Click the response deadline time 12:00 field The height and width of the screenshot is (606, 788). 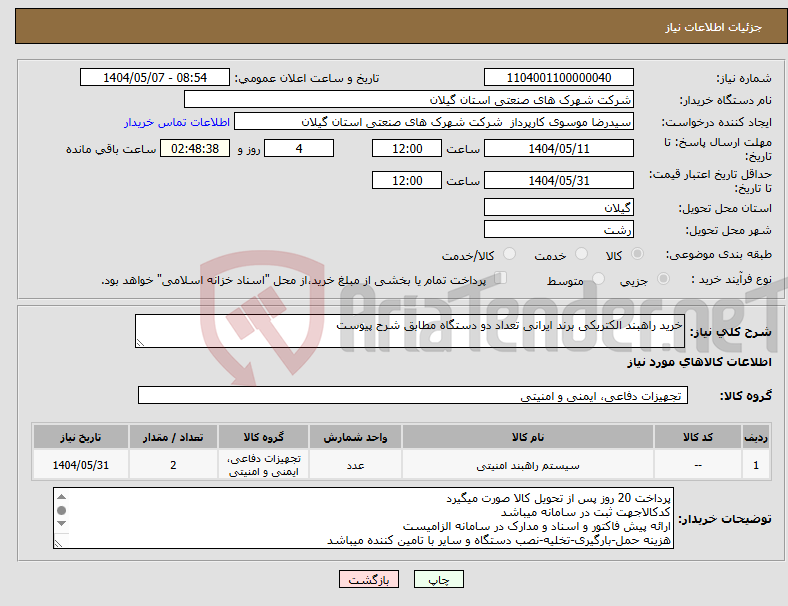(x=407, y=148)
